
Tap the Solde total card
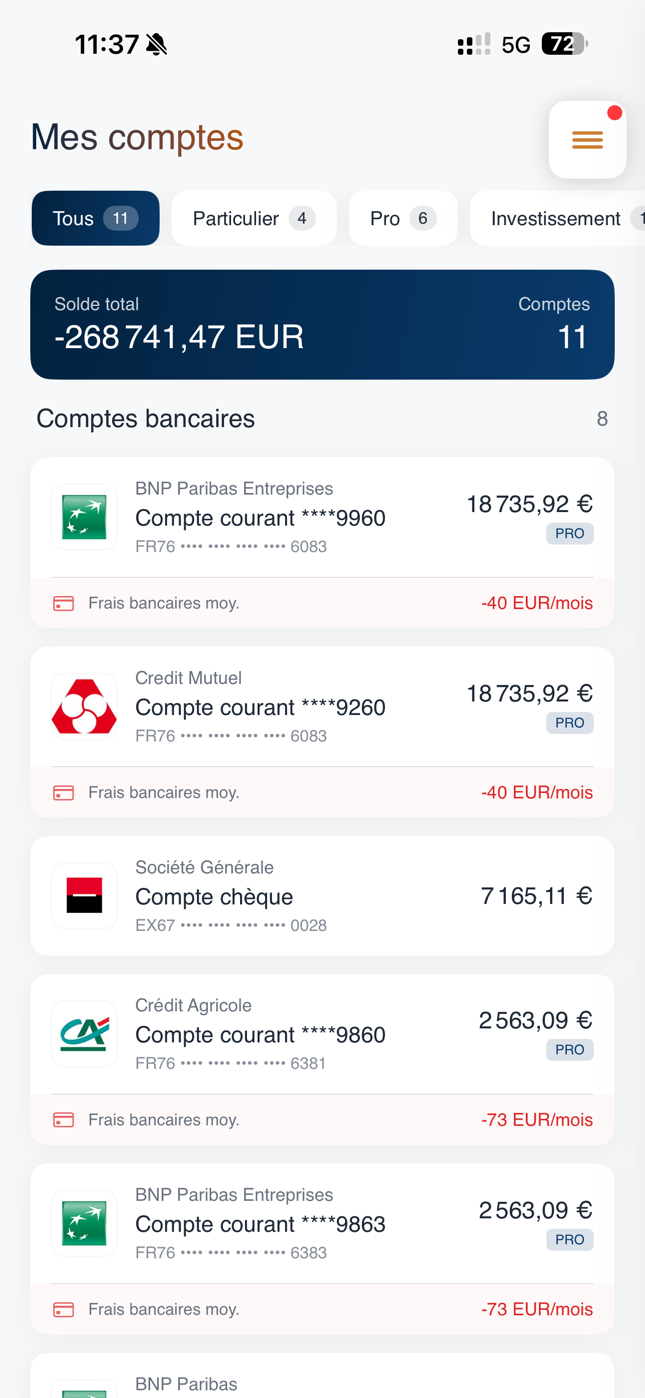point(322,324)
